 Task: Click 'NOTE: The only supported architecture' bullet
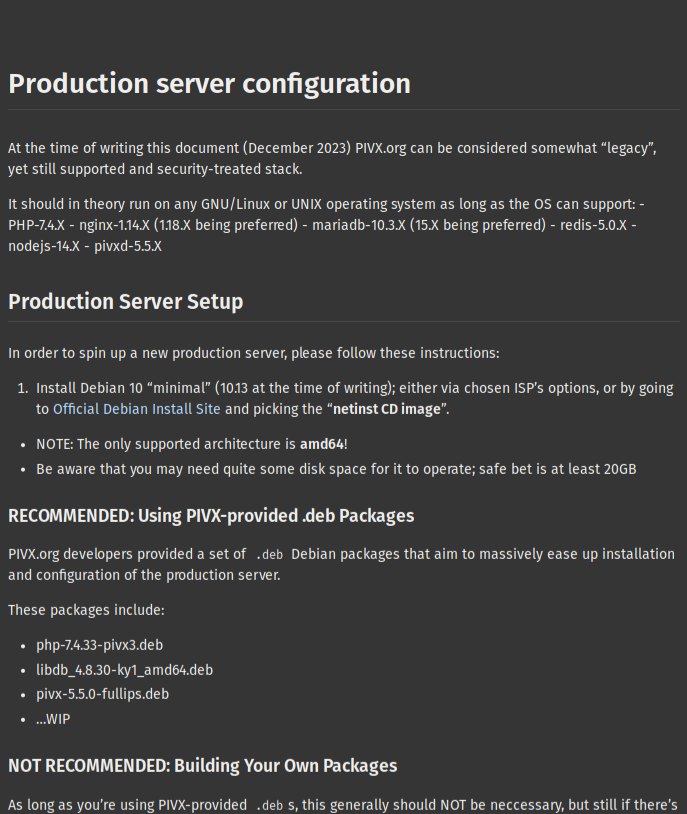click(x=192, y=444)
